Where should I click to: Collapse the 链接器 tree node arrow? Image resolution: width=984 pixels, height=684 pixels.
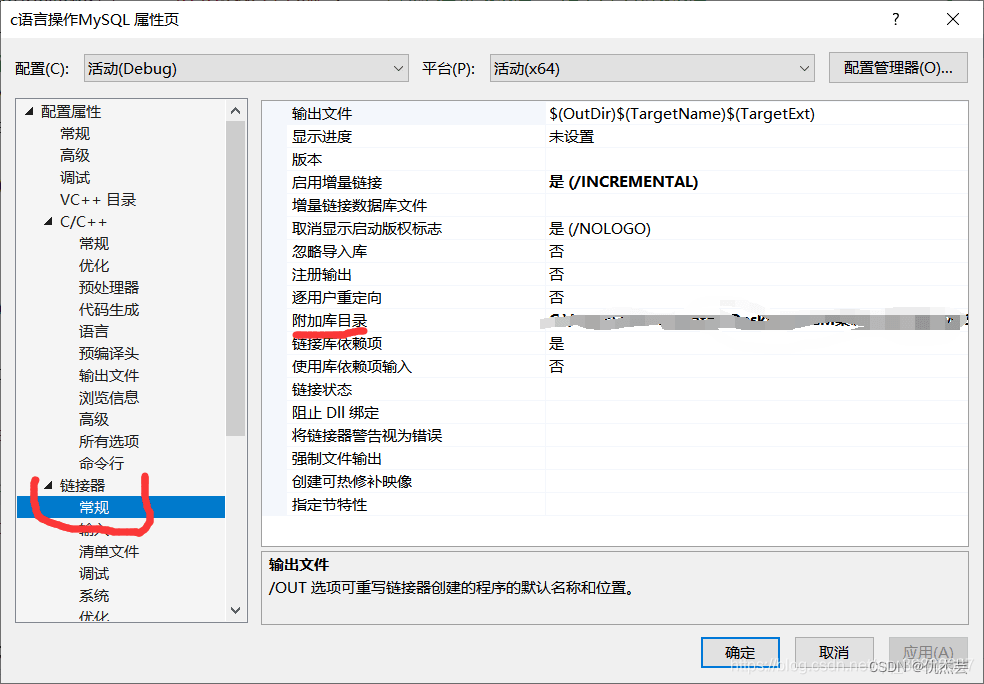tap(48, 484)
